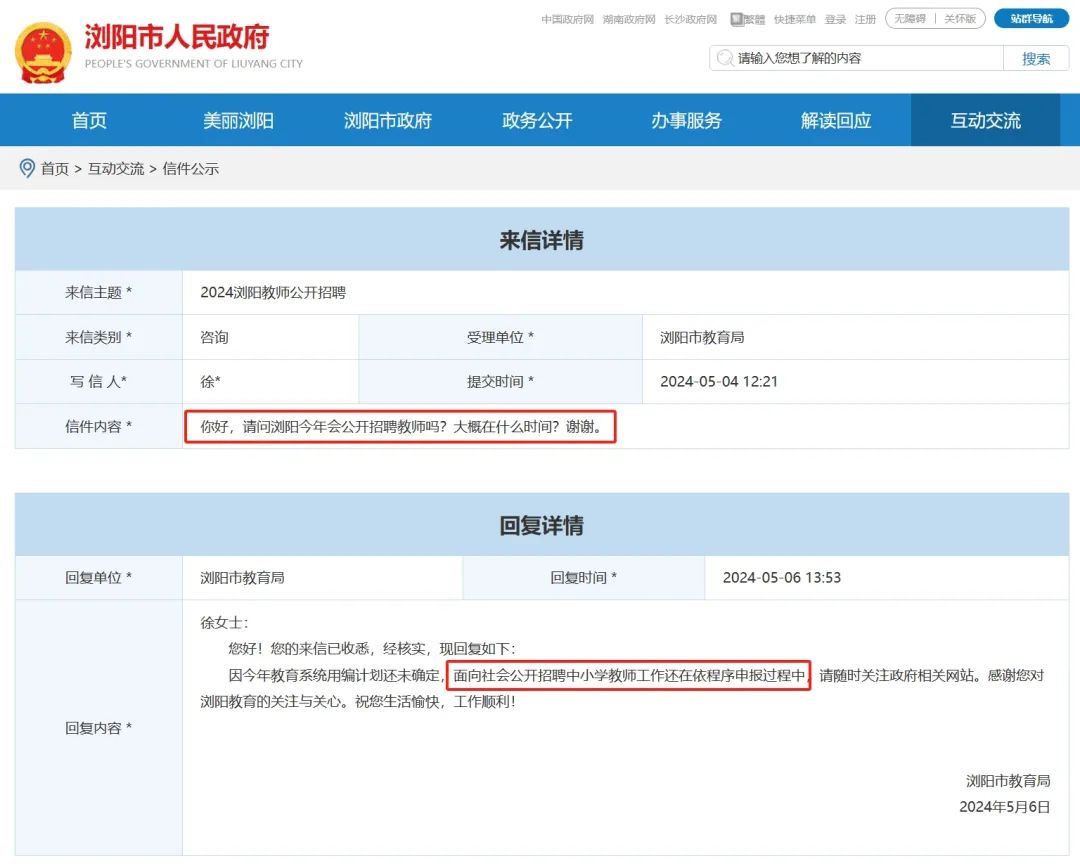1080x868 pixels.
Task: Open the 长沙政府网 link
Action: [691, 19]
